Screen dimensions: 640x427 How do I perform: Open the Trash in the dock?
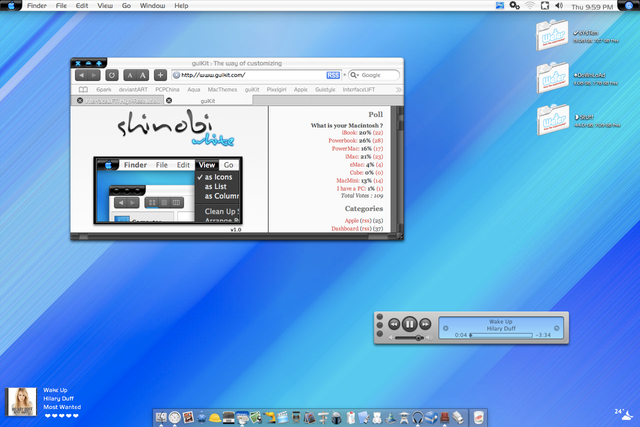[478, 417]
